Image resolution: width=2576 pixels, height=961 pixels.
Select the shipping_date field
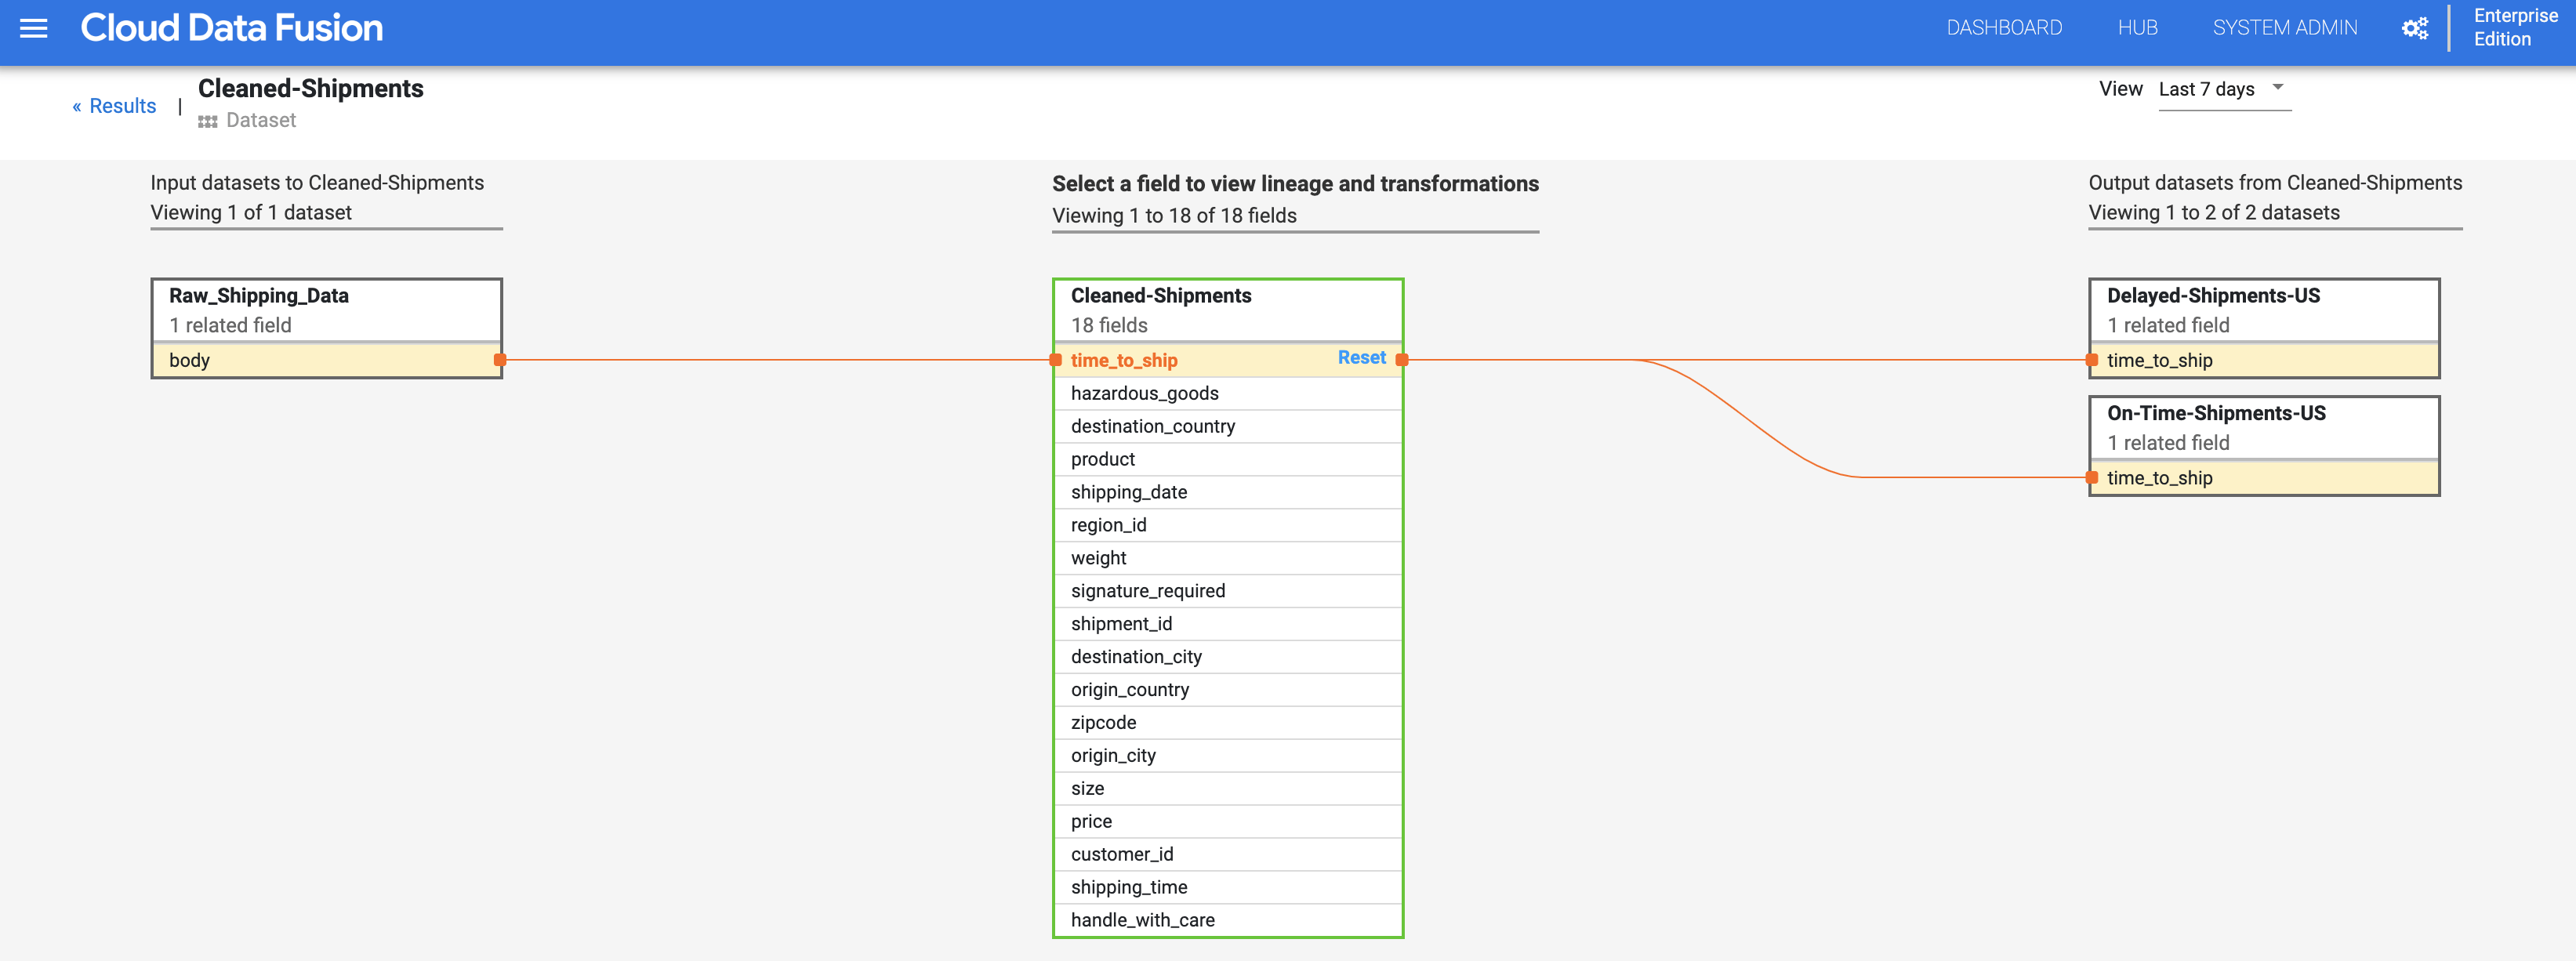[1129, 492]
